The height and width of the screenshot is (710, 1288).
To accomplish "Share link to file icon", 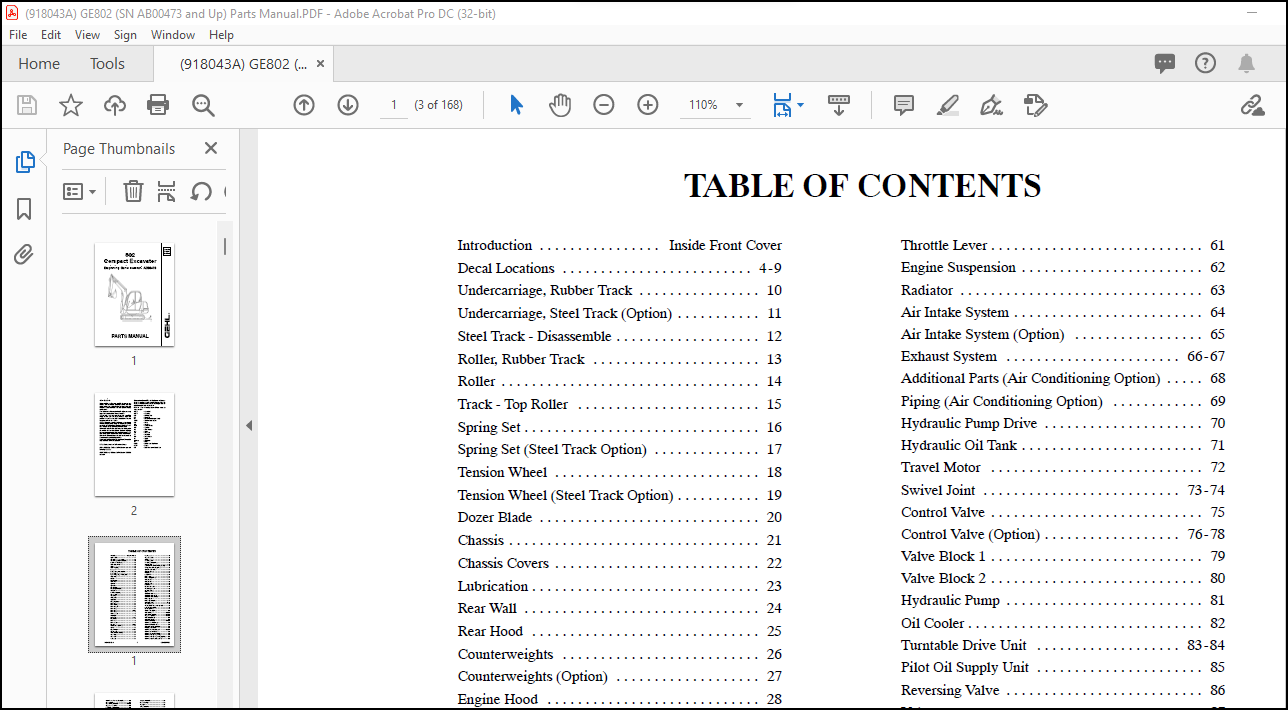I will (x=1252, y=105).
